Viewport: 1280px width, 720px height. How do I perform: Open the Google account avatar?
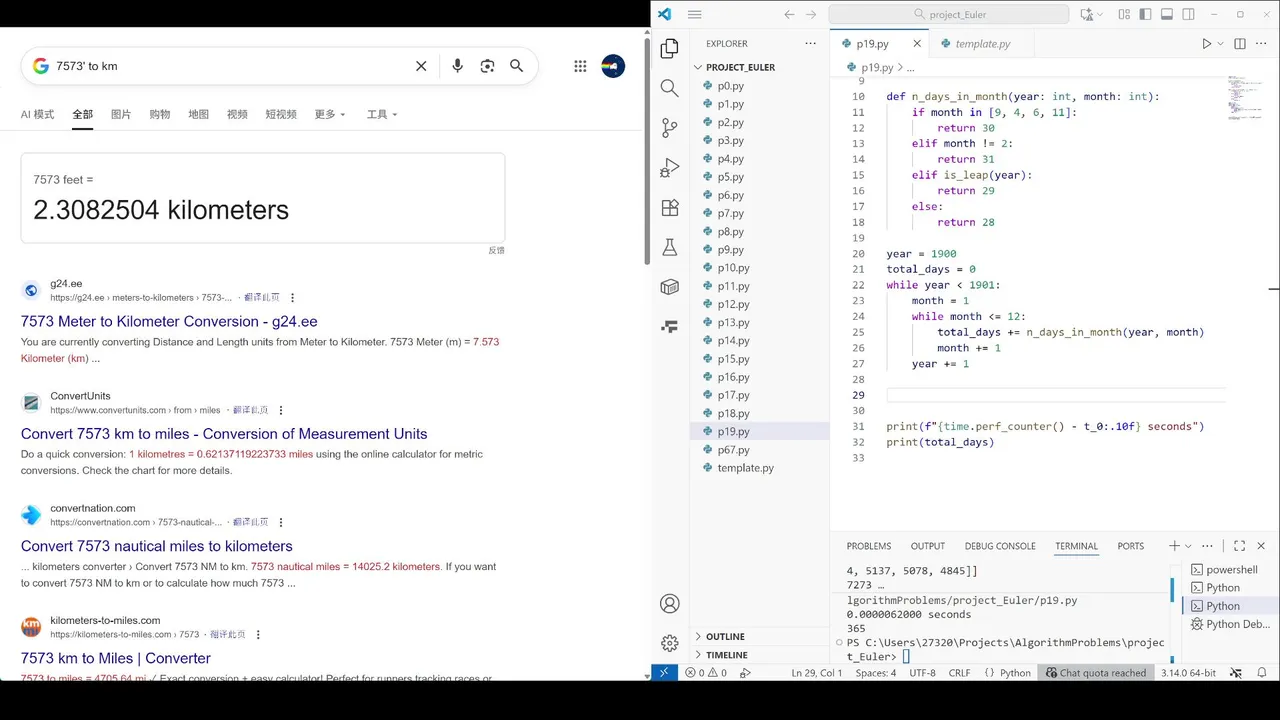click(613, 66)
